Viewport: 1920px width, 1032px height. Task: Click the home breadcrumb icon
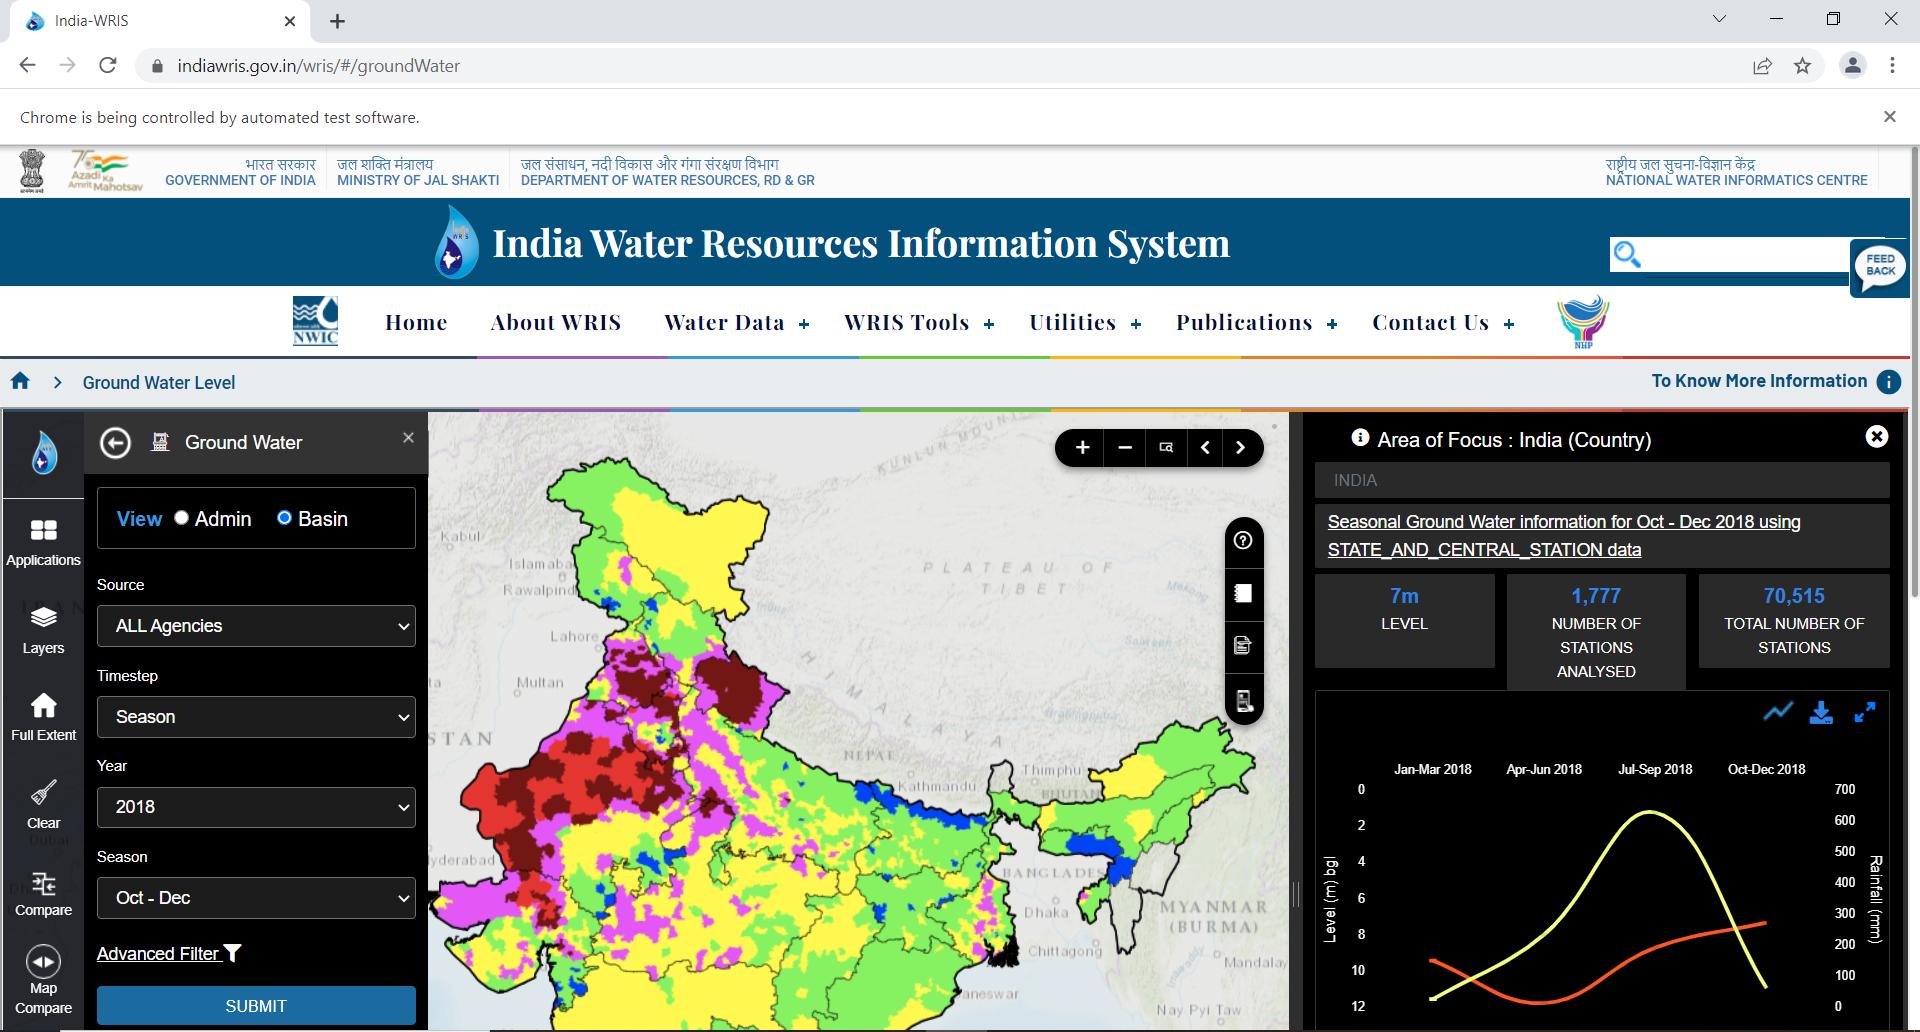[x=20, y=381]
